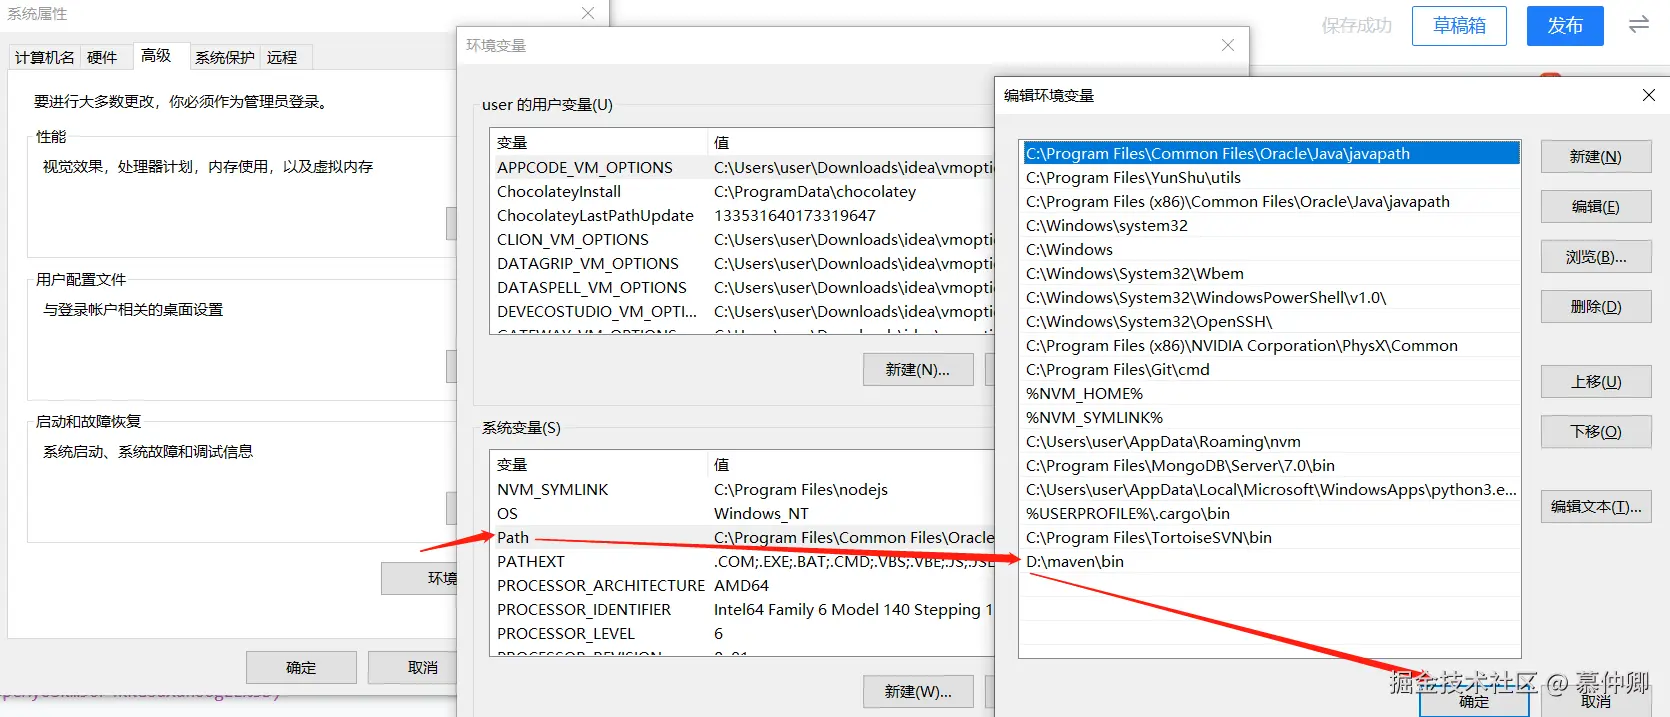Select the WindowsApps\python3 path entry
Image resolution: width=1670 pixels, height=717 pixels.
(1270, 489)
